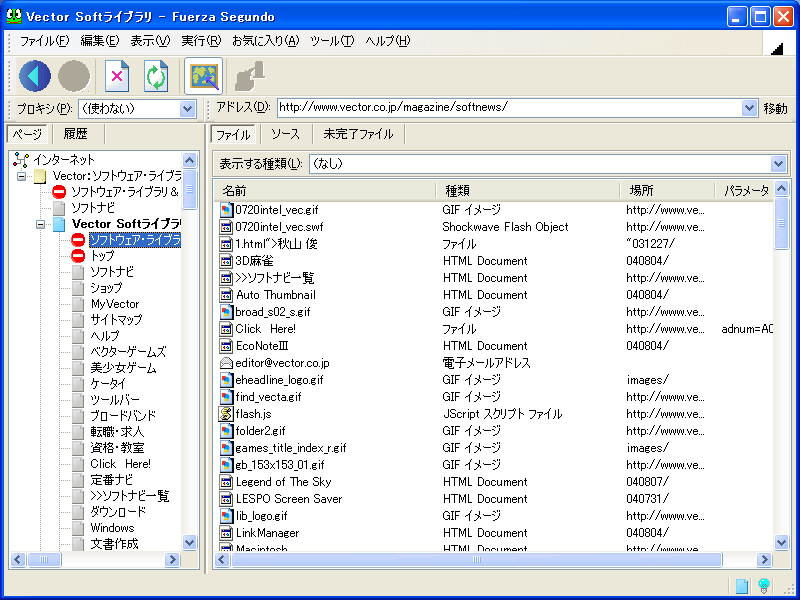This screenshot has width=800, height=600.
Task: Select the サイトマップ tree item
Action: tap(116, 320)
